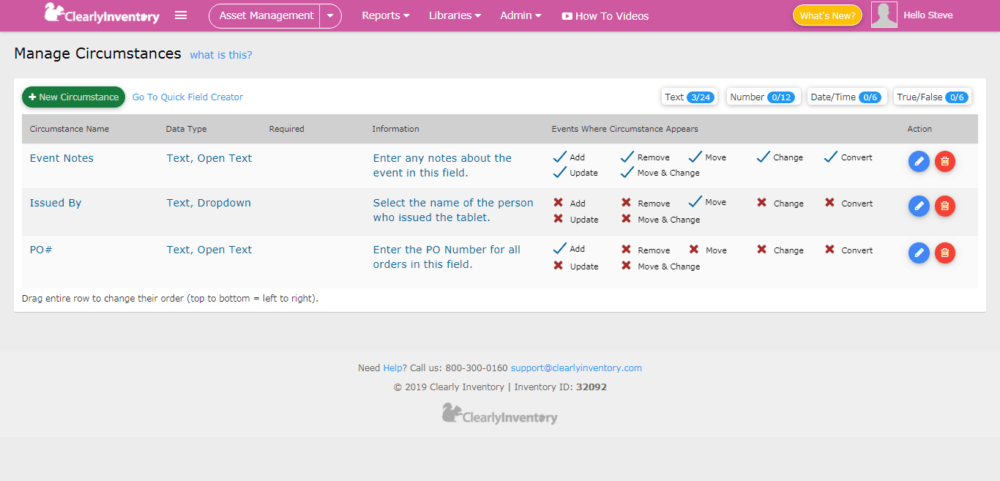The width and height of the screenshot is (1000, 481).
Task: Create a New Circumstance
Action: (x=73, y=97)
